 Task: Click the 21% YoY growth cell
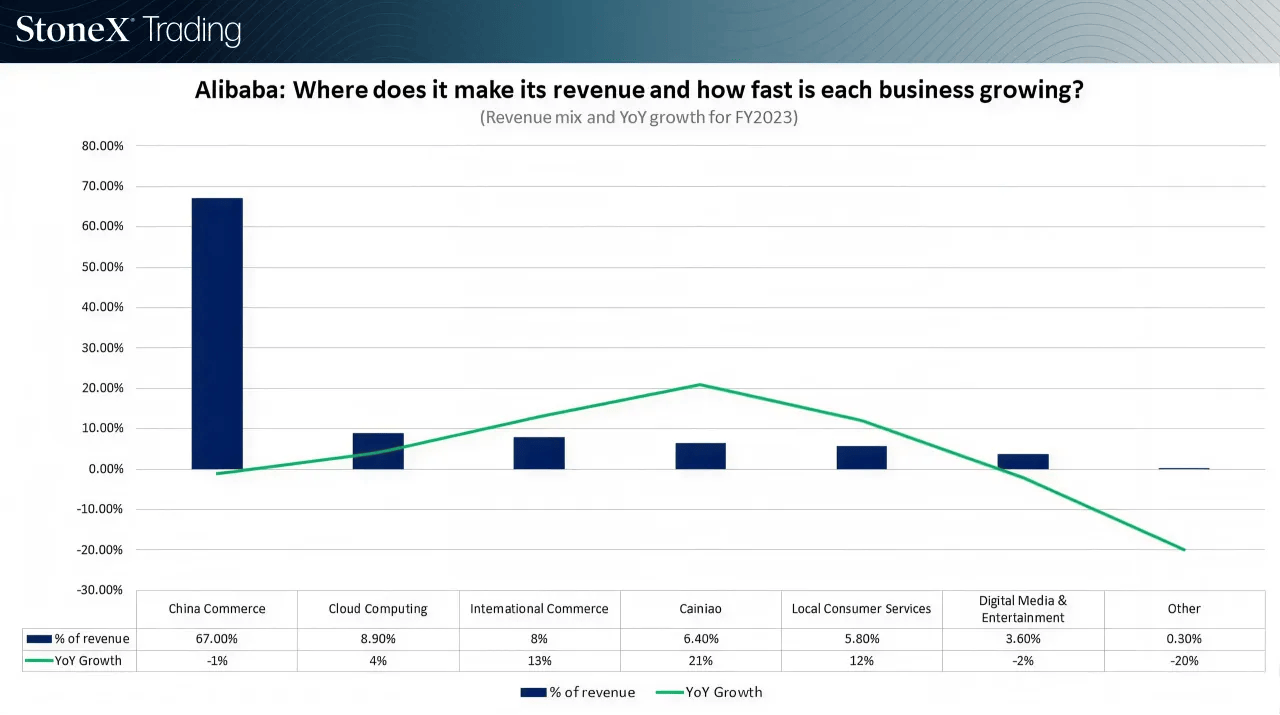[700, 661]
